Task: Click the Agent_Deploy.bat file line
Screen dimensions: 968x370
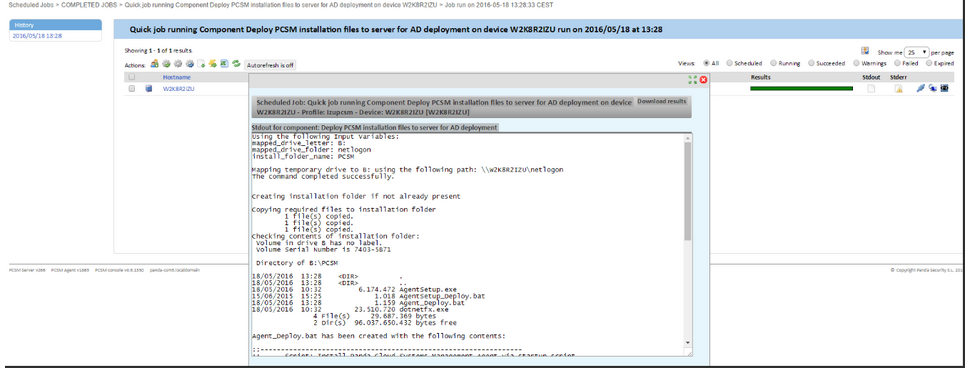Action: (358, 303)
